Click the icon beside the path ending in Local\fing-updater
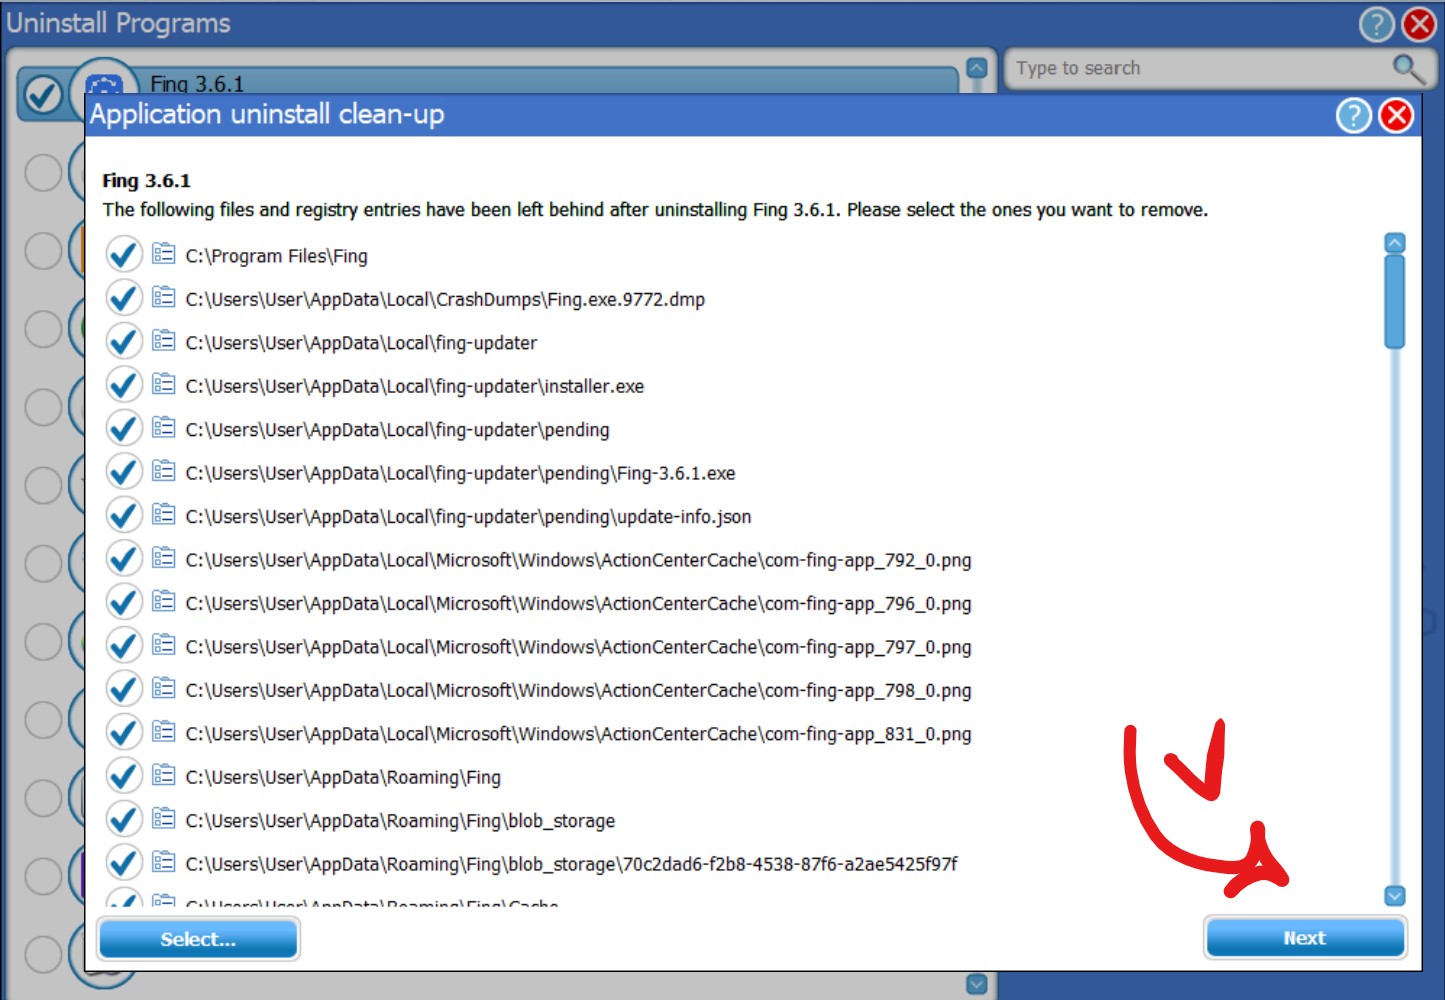Viewport: 1445px width, 1000px height. tap(164, 341)
